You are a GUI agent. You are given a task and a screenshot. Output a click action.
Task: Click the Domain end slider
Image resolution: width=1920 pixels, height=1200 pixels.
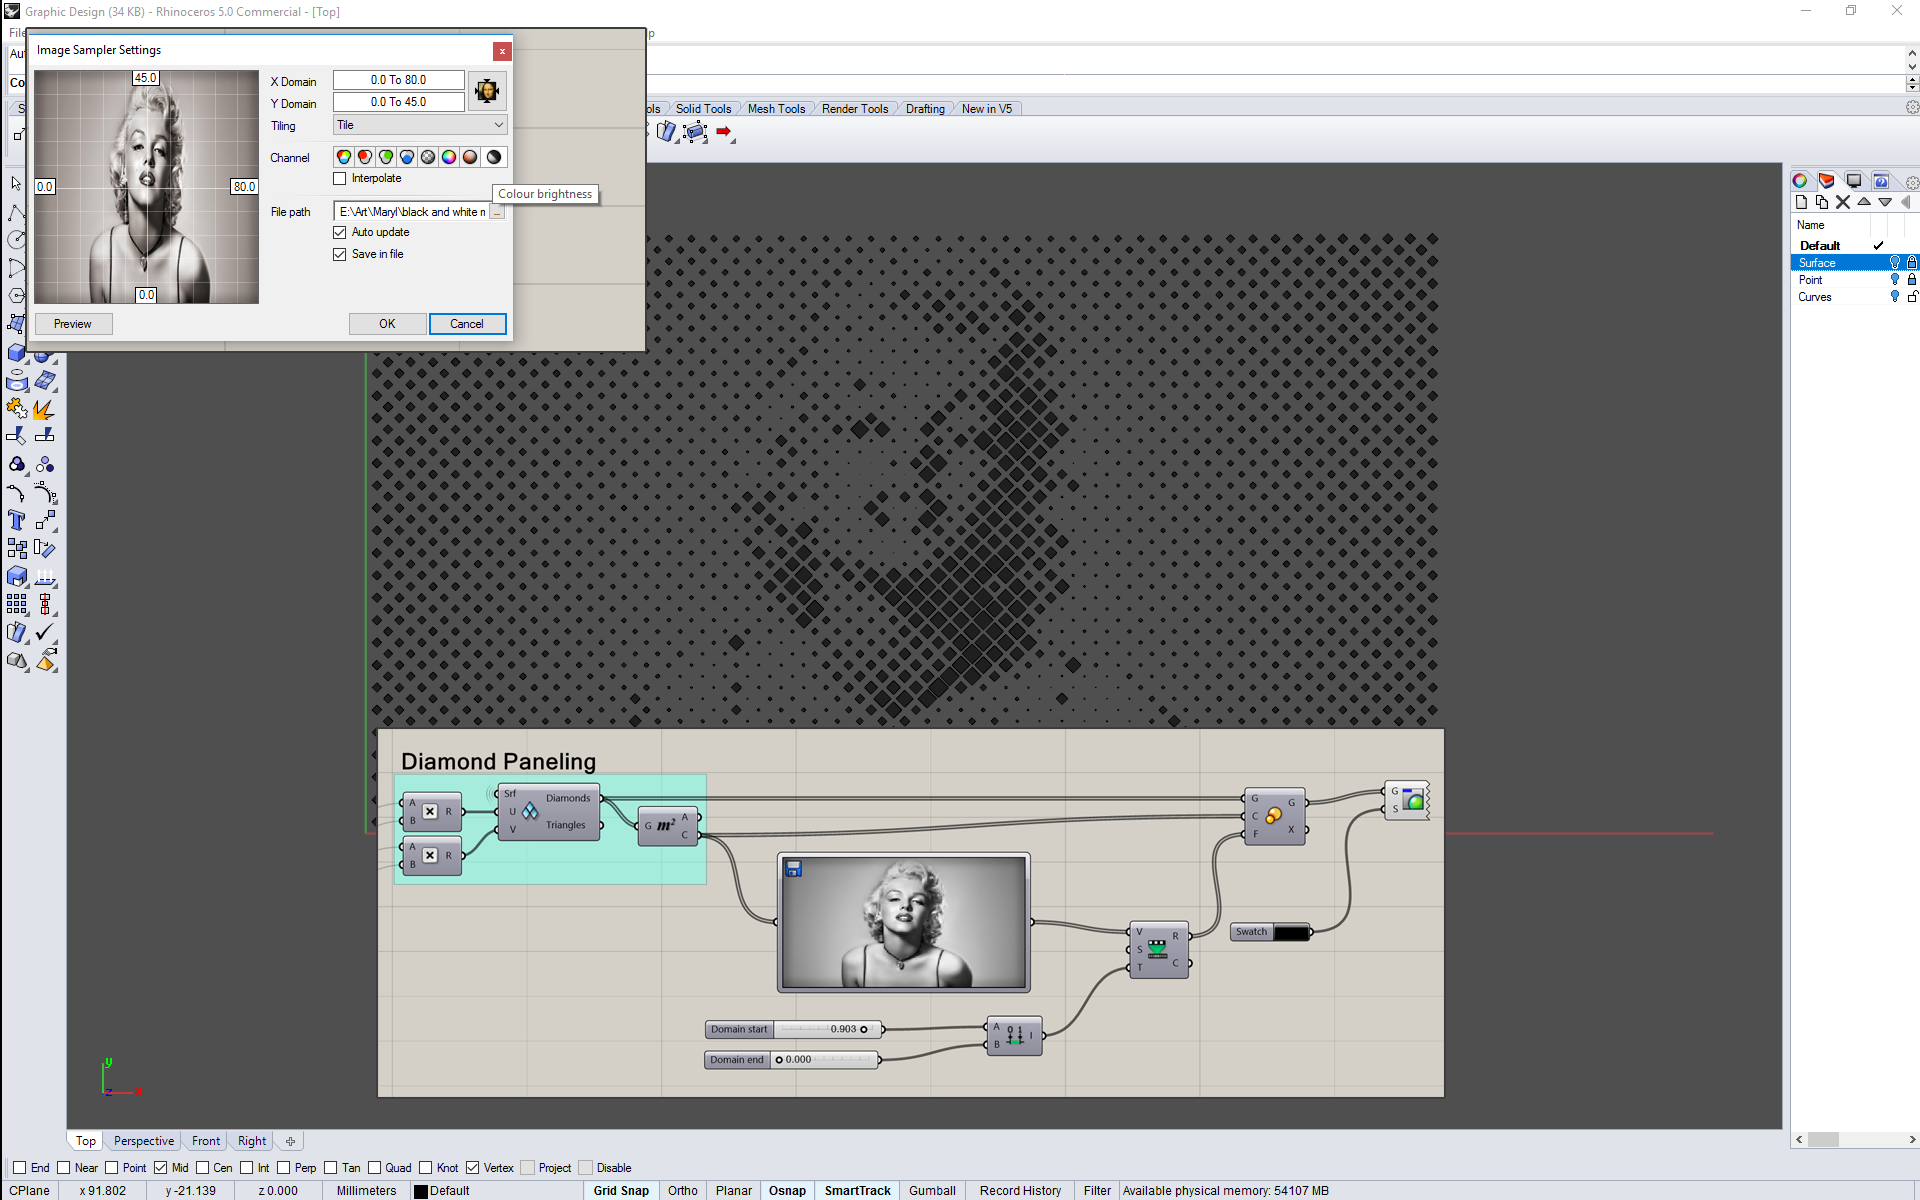791,1060
